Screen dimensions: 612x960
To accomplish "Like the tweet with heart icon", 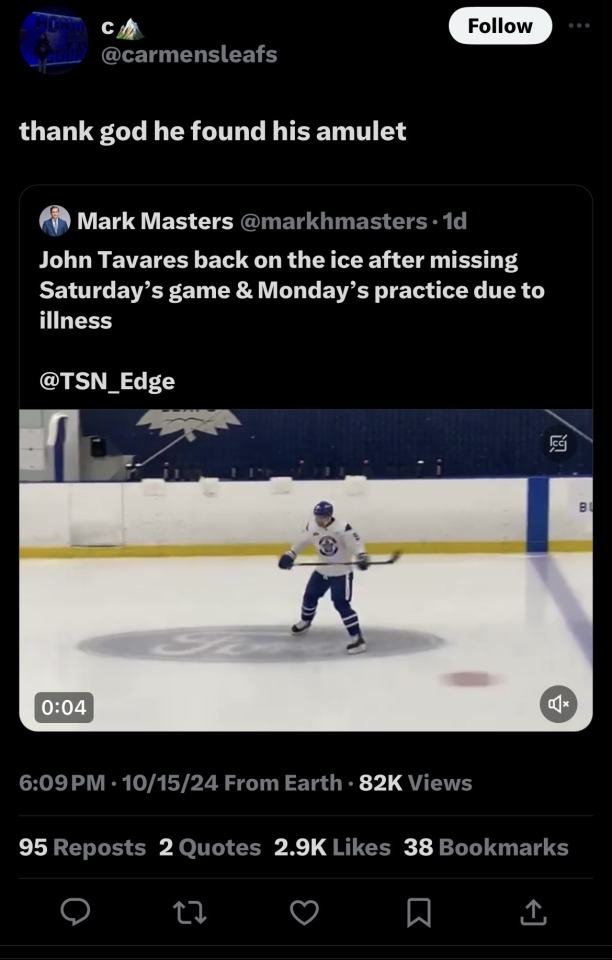I will click(305, 912).
